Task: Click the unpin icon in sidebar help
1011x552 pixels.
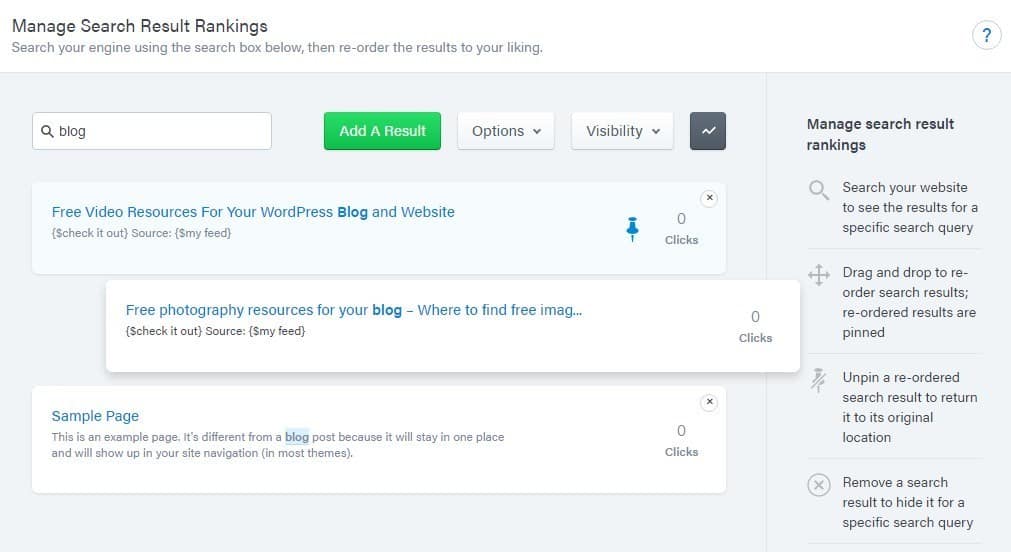Action: click(818, 380)
